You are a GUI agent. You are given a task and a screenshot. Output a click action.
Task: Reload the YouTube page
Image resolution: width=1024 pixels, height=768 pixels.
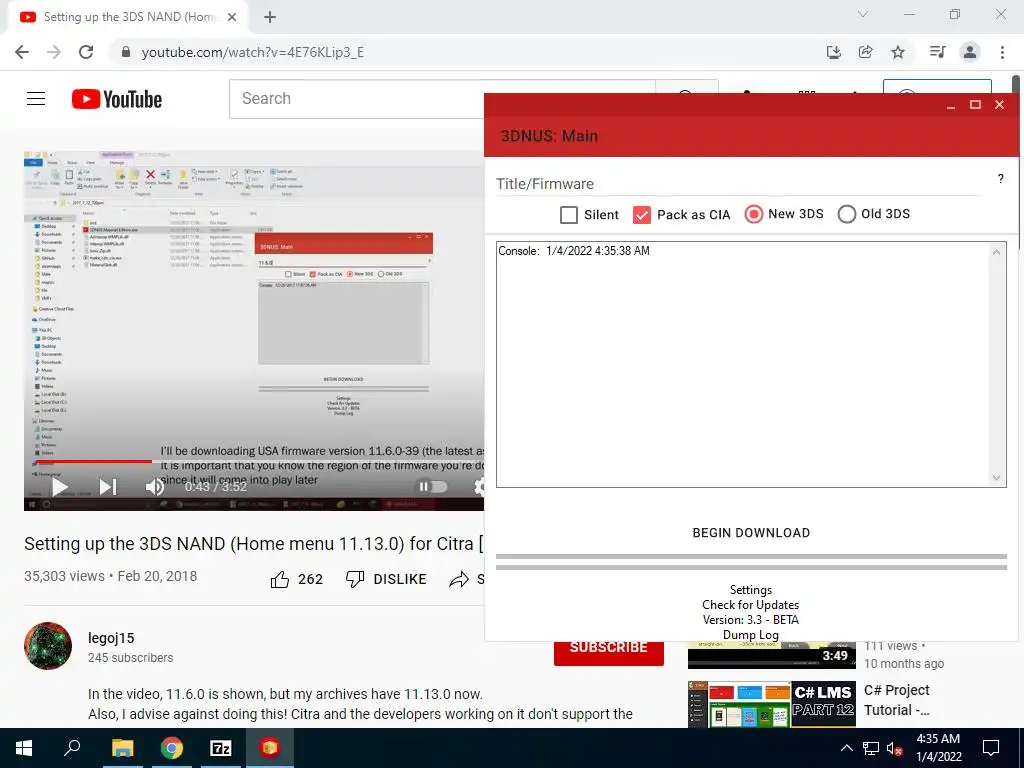click(86, 52)
